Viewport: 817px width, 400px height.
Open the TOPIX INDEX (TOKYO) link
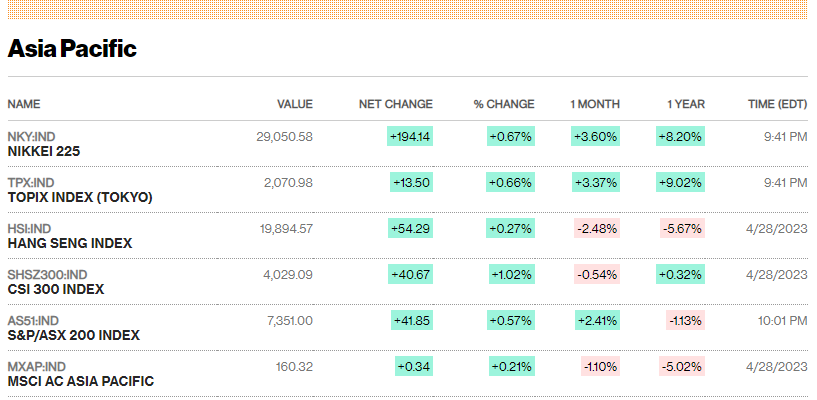click(x=80, y=197)
